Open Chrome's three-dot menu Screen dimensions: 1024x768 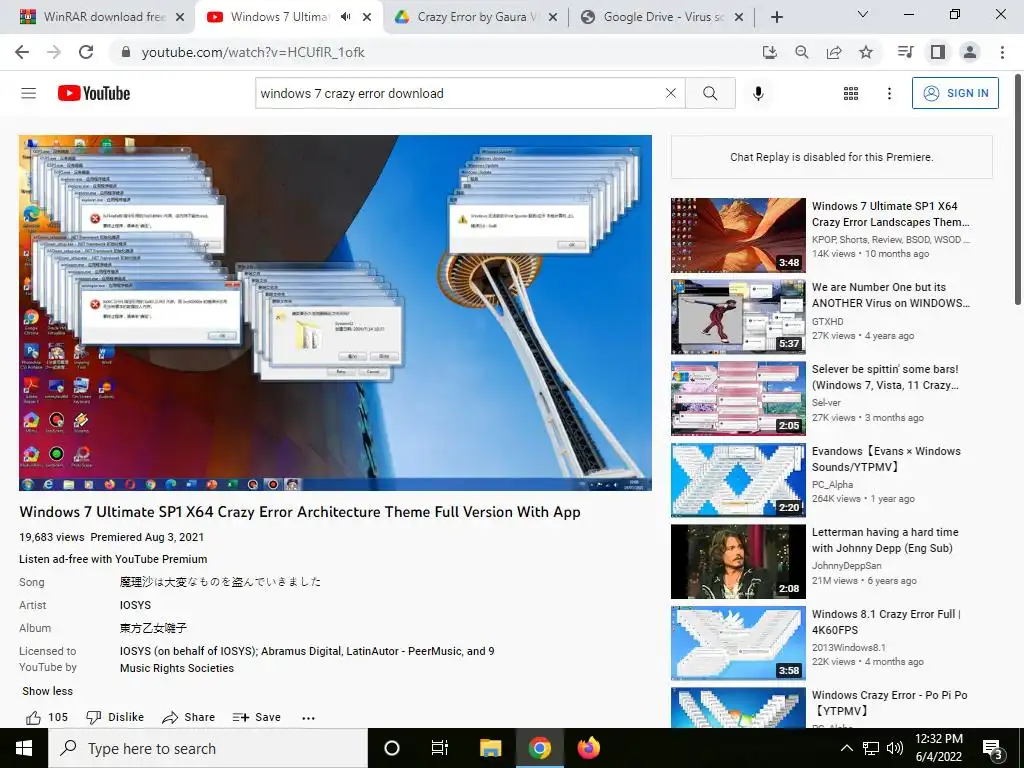click(x=1002, y=52)
